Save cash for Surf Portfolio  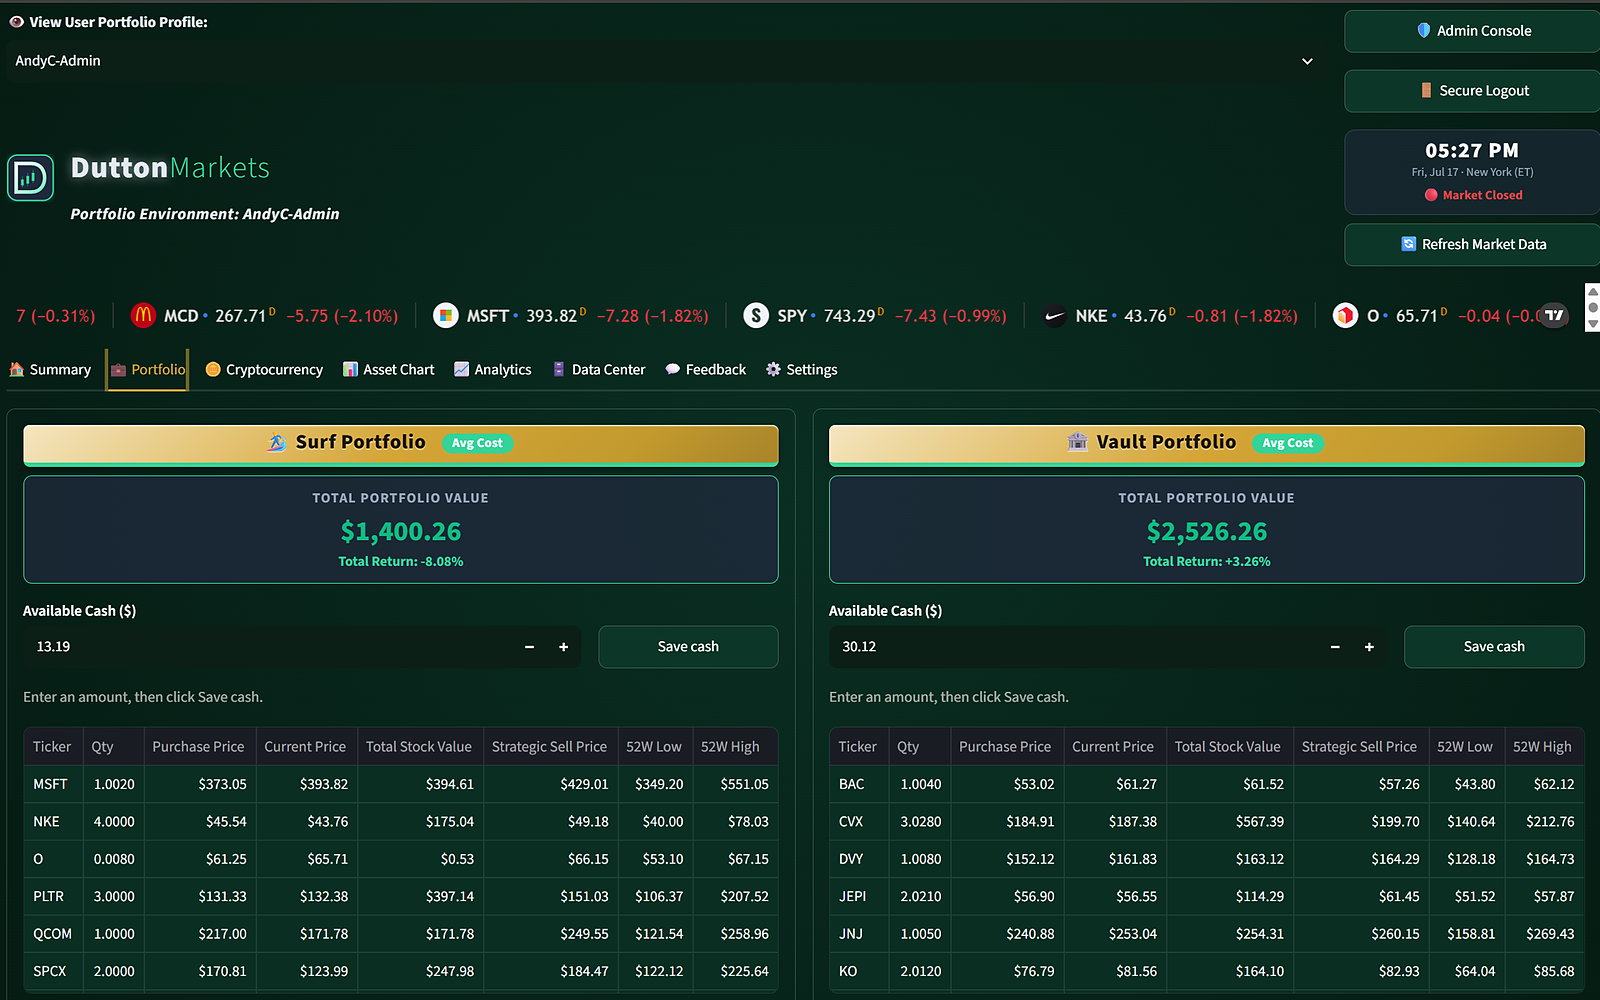(688, 647)
